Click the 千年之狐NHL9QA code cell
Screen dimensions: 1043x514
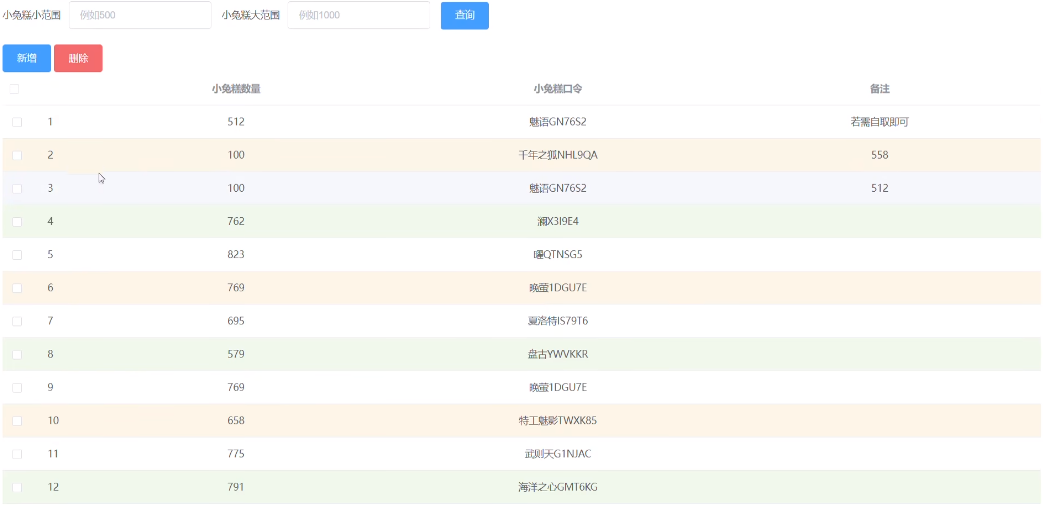[558, 155]
